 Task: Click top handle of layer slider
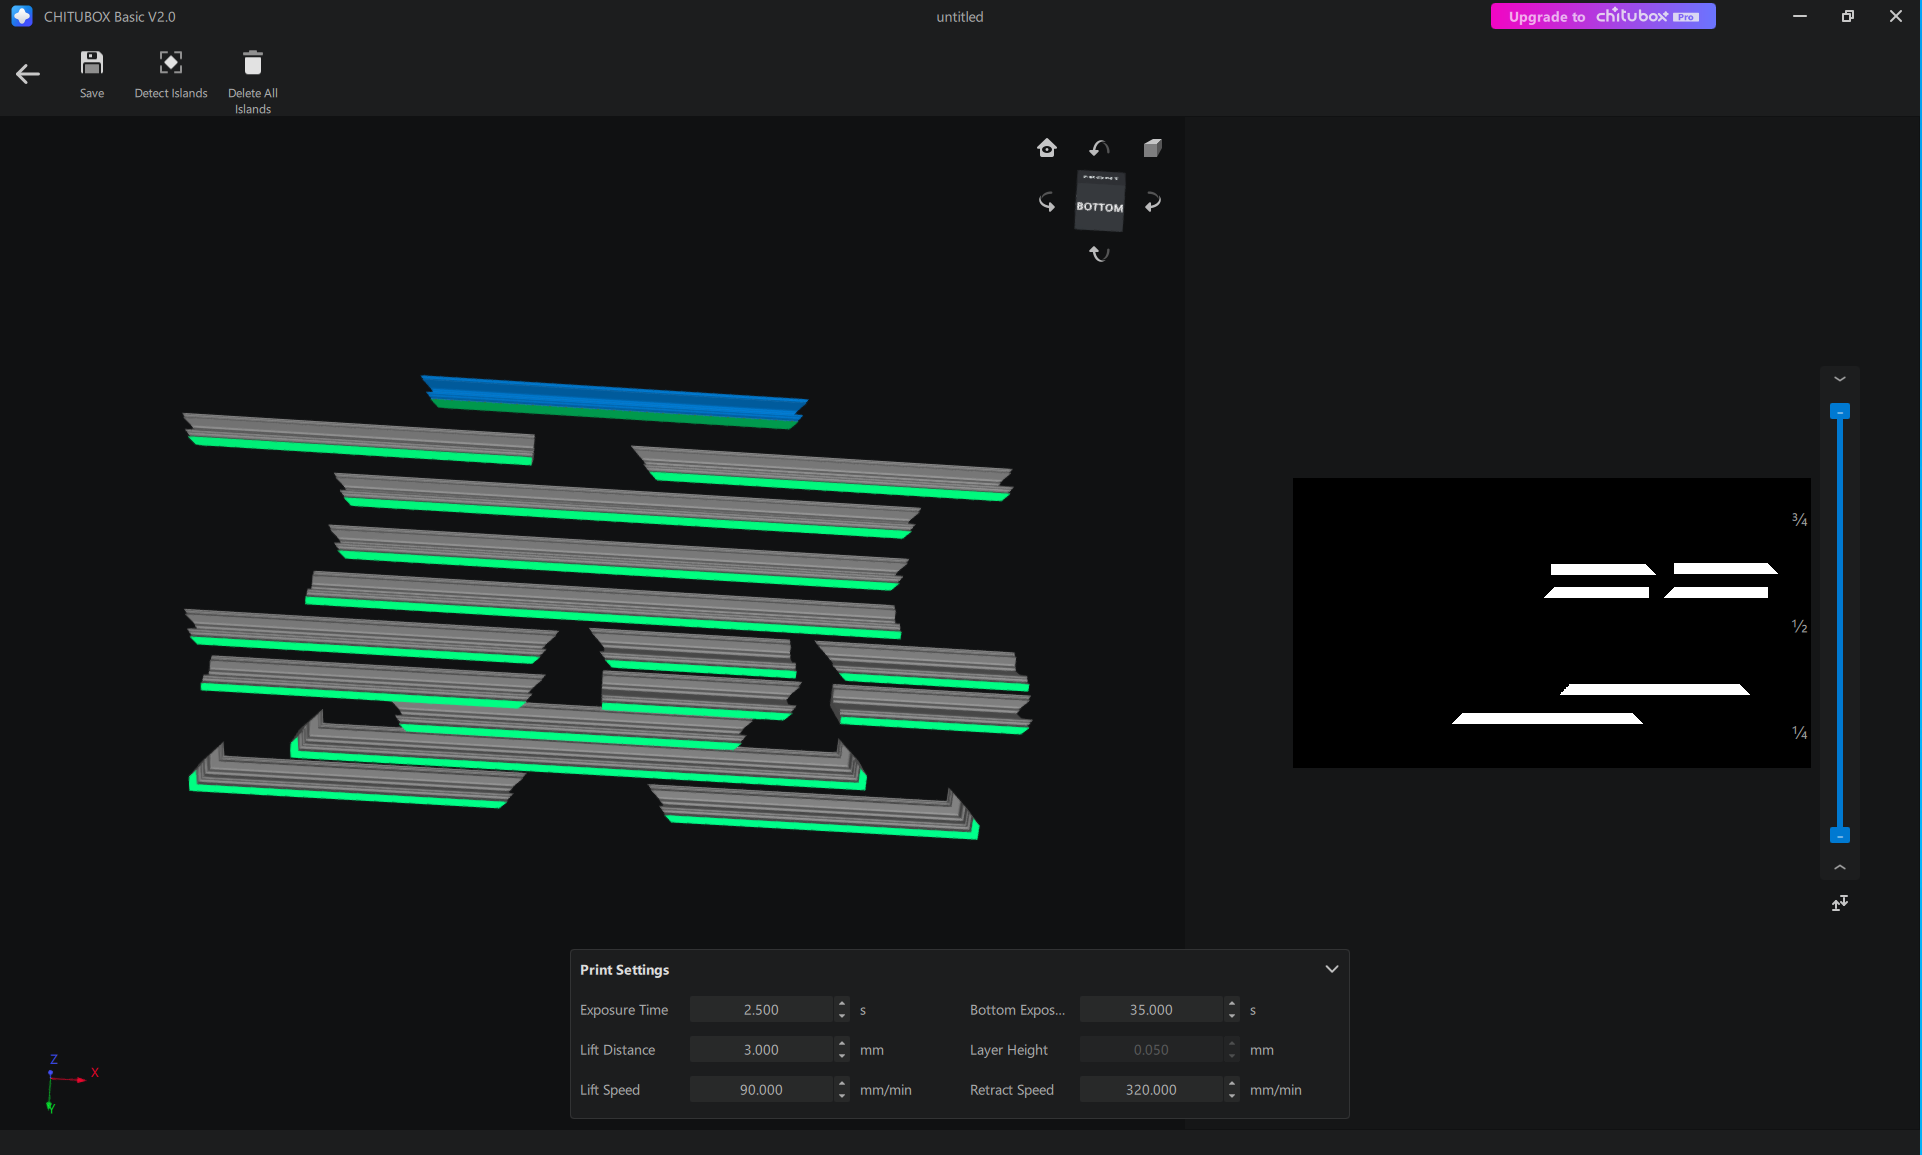coord(1840,411)
